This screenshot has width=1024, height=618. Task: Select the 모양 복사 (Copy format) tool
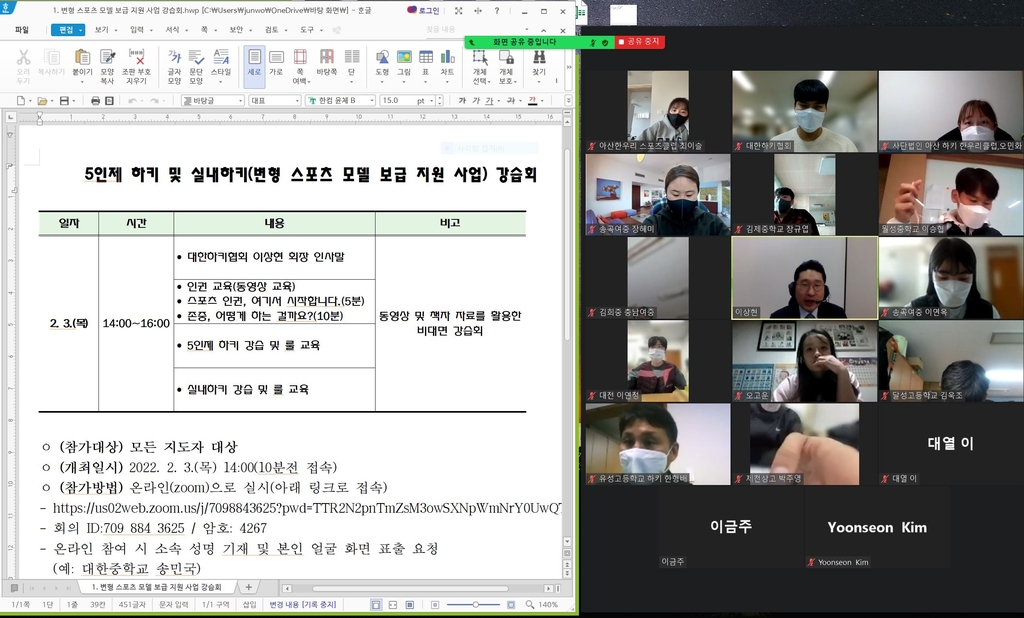tap(107, 62)
